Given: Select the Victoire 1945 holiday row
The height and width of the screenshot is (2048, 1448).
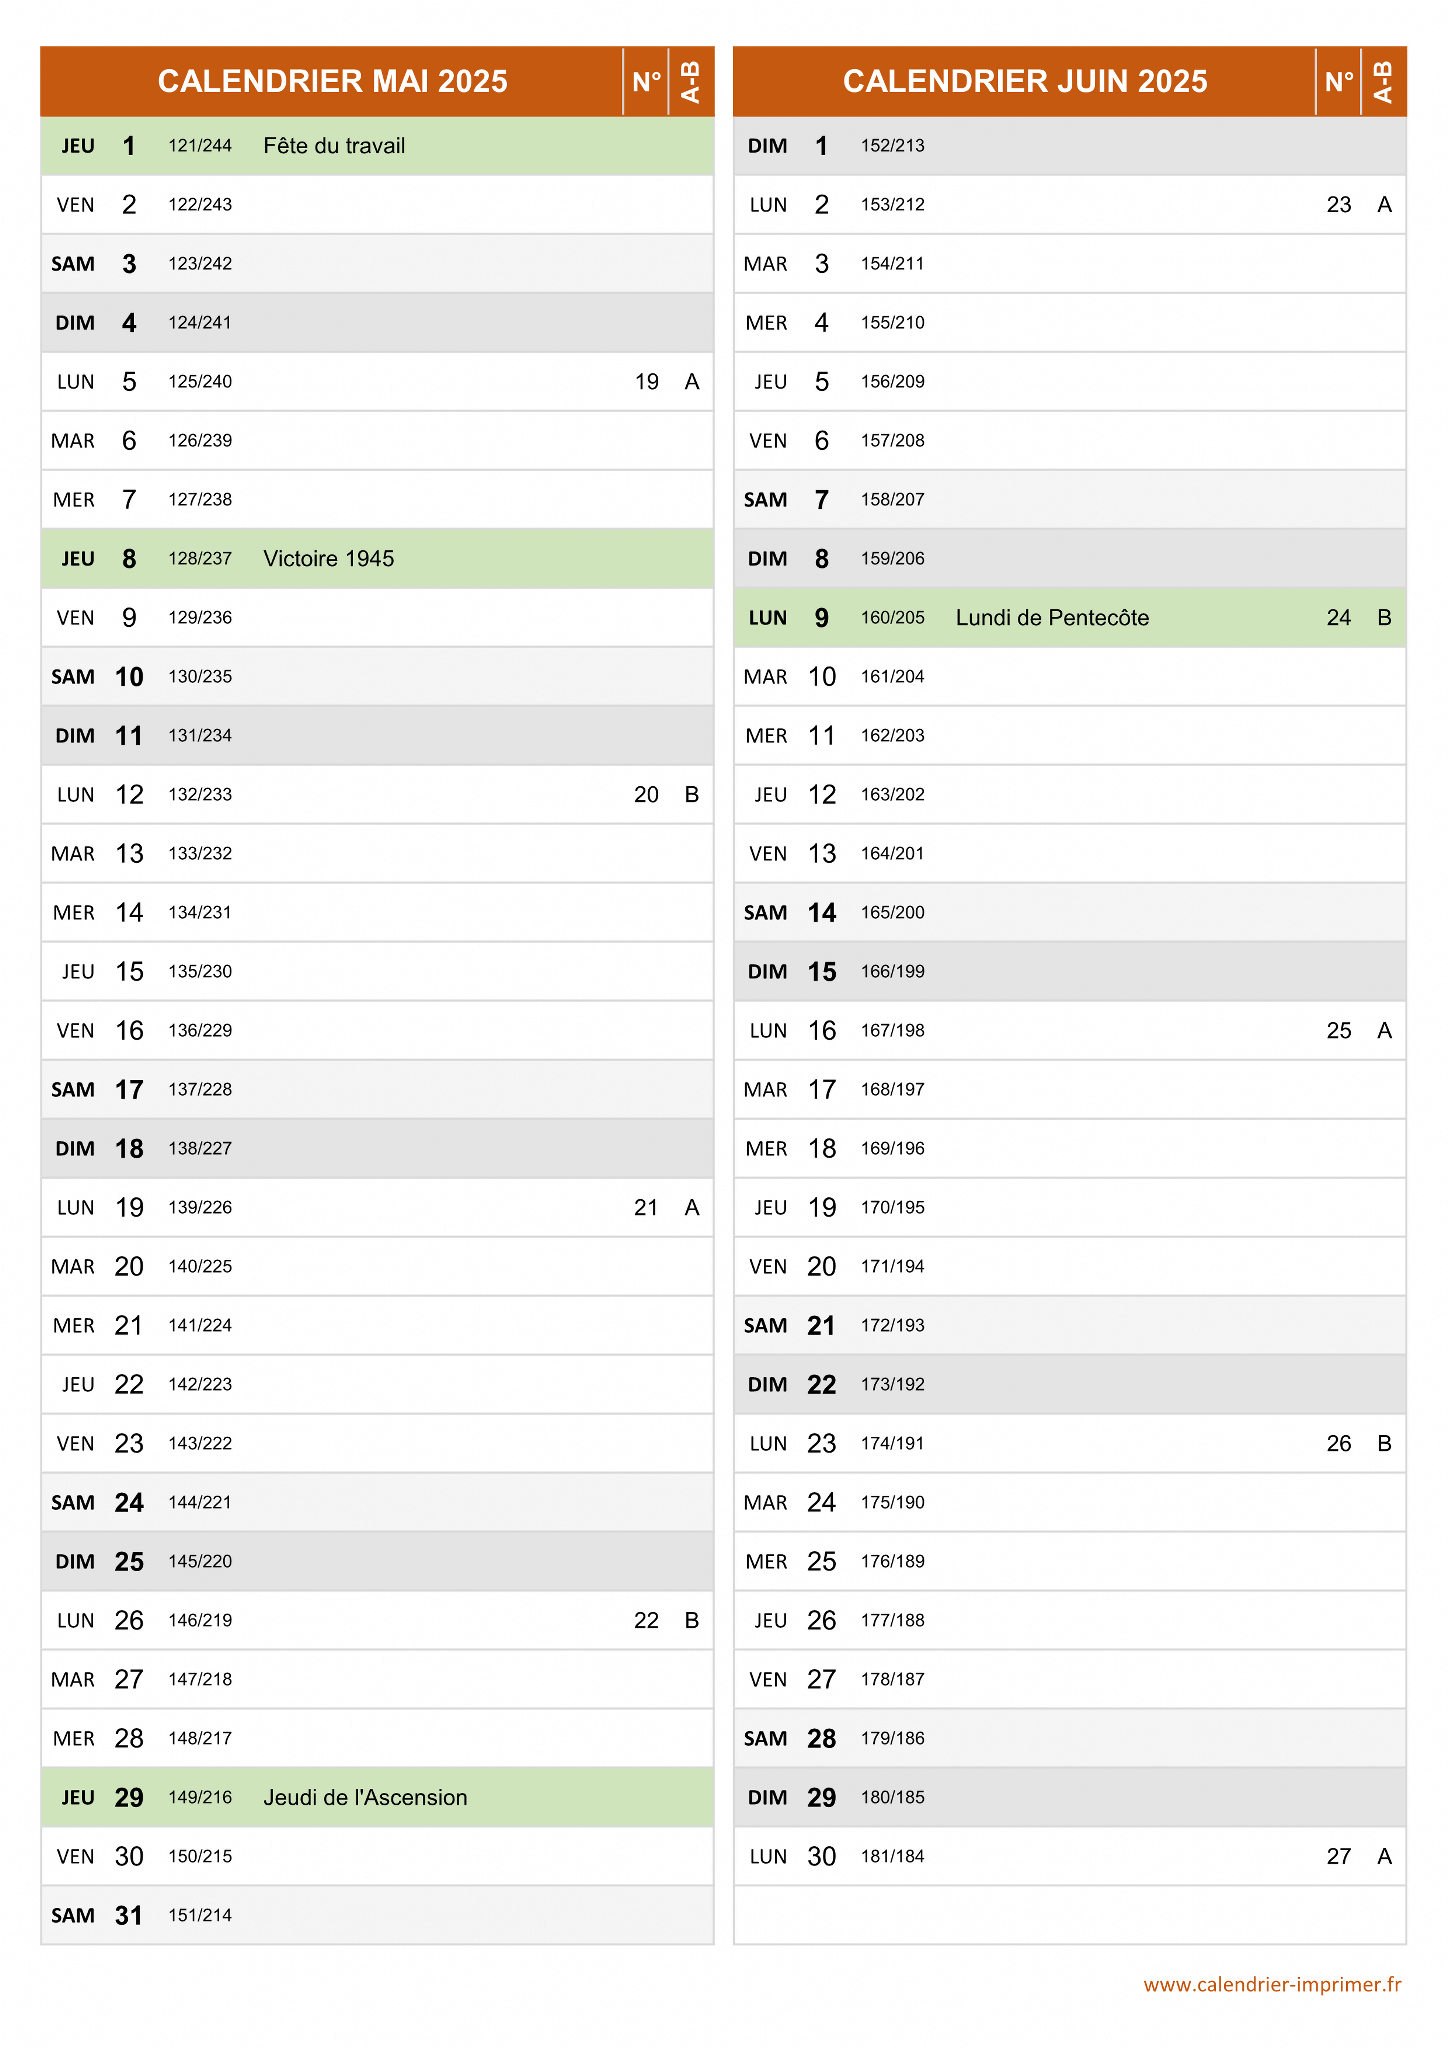Looking at the screenshot, I should point(377,559).
